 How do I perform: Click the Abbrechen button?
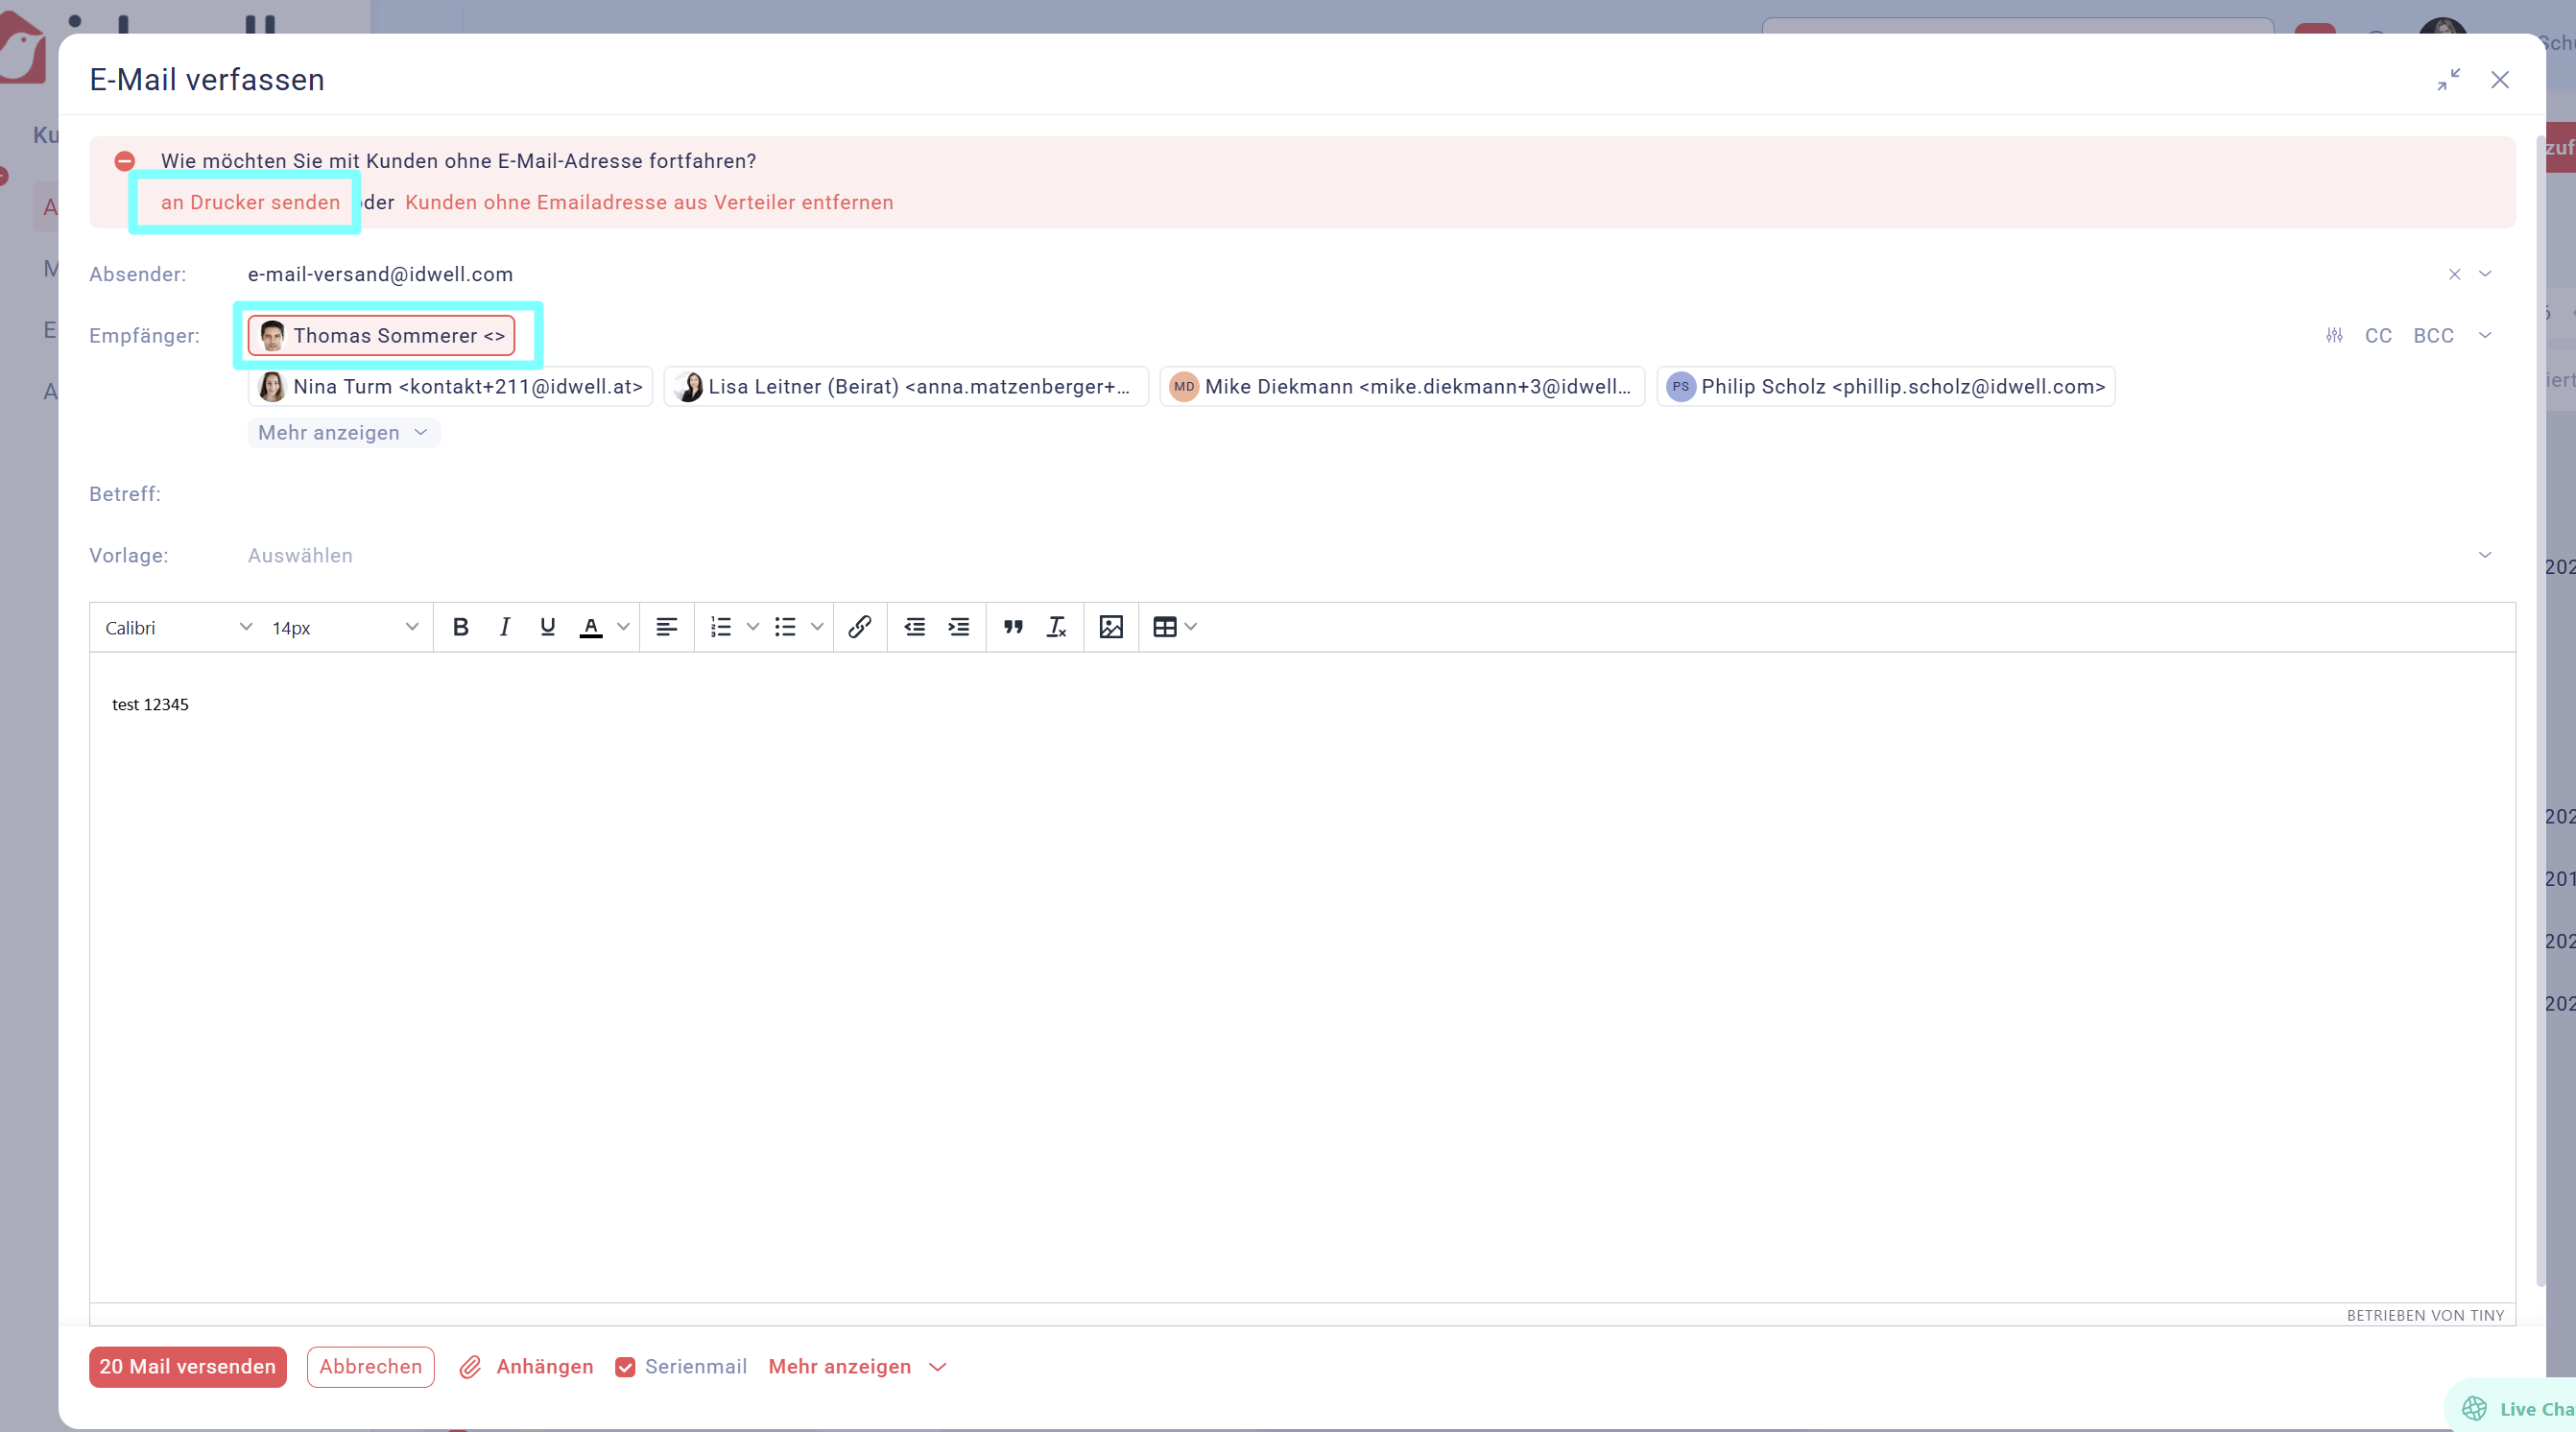pyautogui.click(x=370, y=1367)
